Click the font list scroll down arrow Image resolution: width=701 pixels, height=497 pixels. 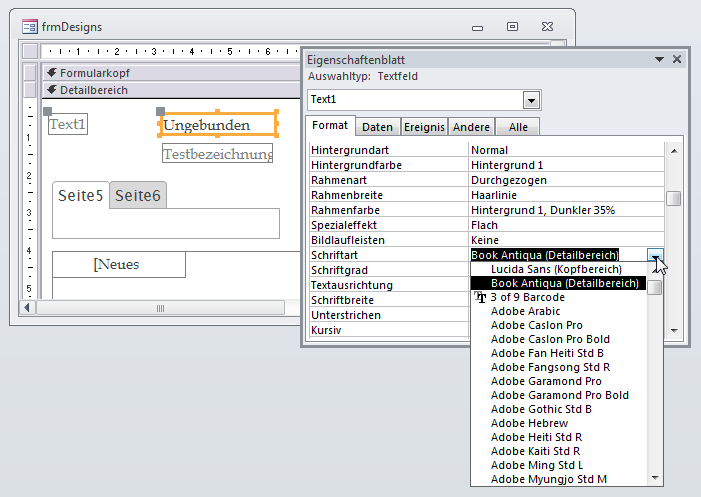point(655,478)
